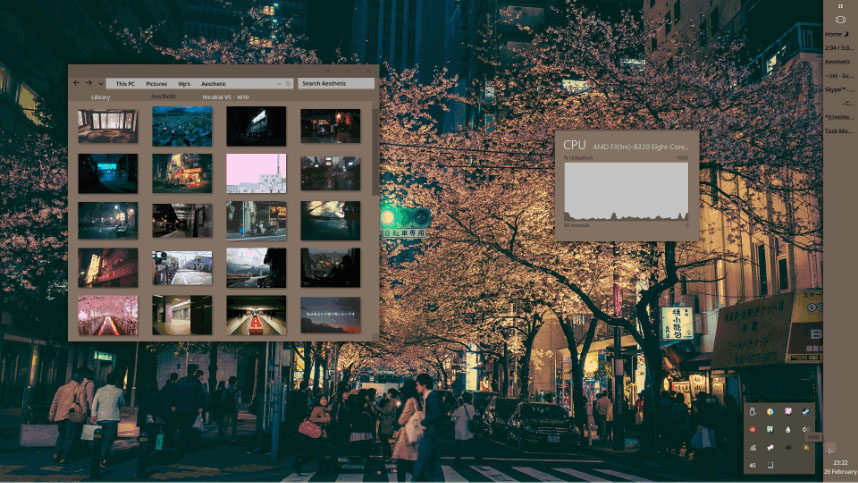Switch to the ~.txt - Su... taskbar window

(x=838, y=75)
